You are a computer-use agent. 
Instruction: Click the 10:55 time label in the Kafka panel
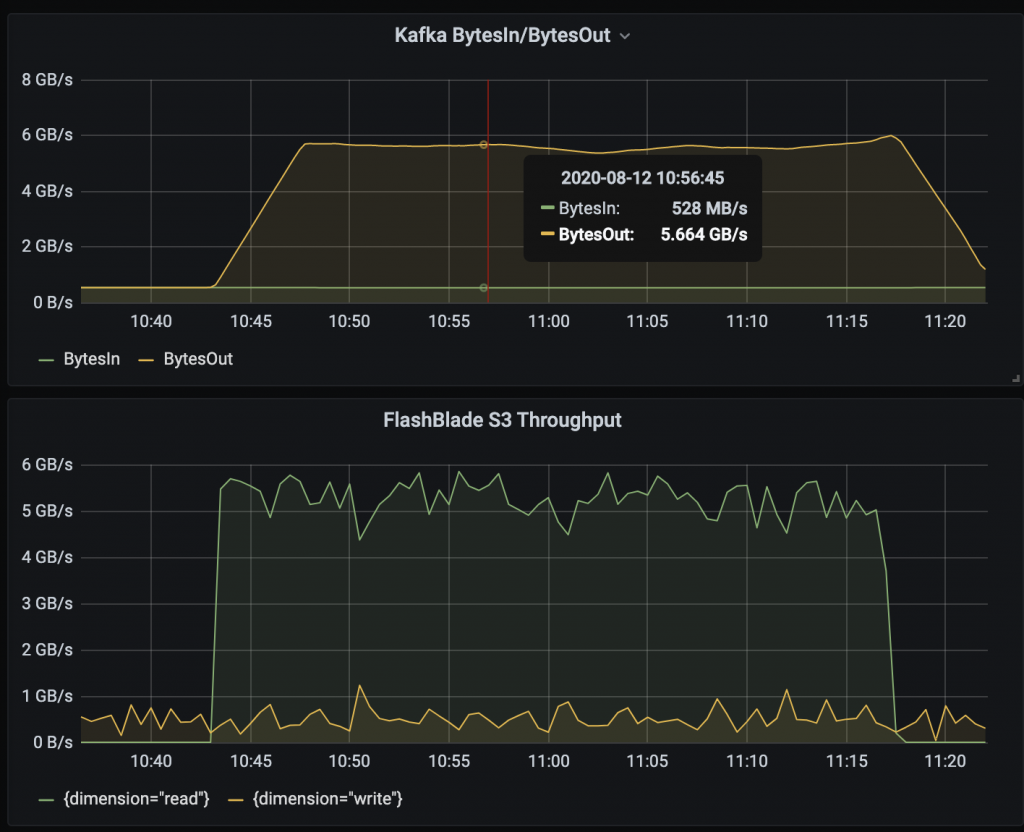click(449, 321)
